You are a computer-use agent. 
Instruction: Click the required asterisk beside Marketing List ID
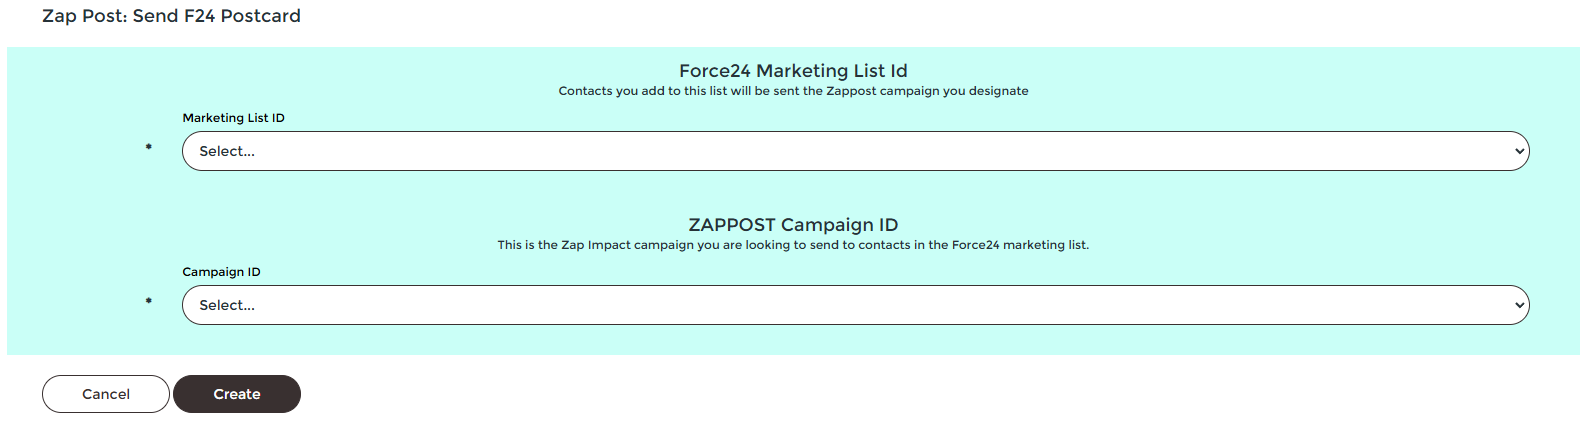pos(149,148)
